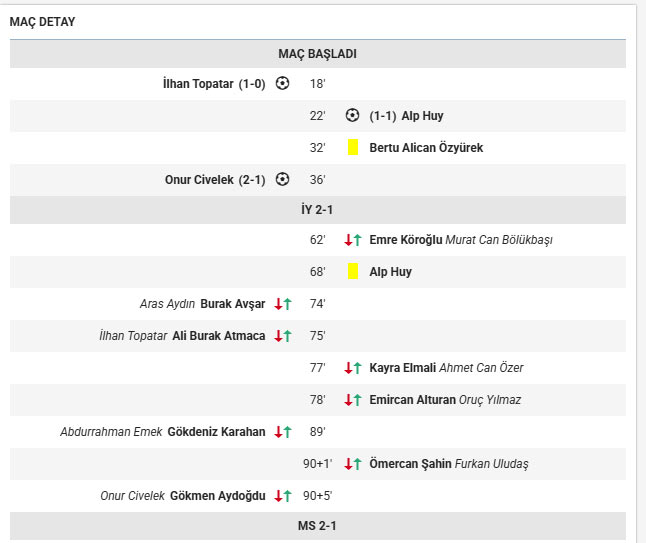This screenshot has height=543, width=646.
Task: Click the substitution arrows next to Burak Avşar
Action: tap(283, 304)
